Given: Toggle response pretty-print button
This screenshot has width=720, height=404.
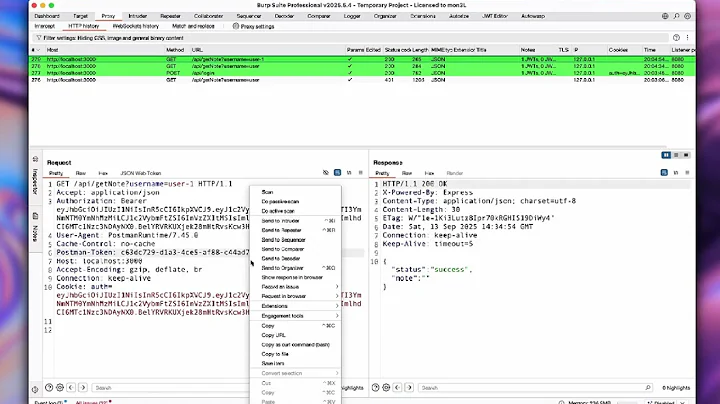Looking at the screenshot, I should pos(664,173).
